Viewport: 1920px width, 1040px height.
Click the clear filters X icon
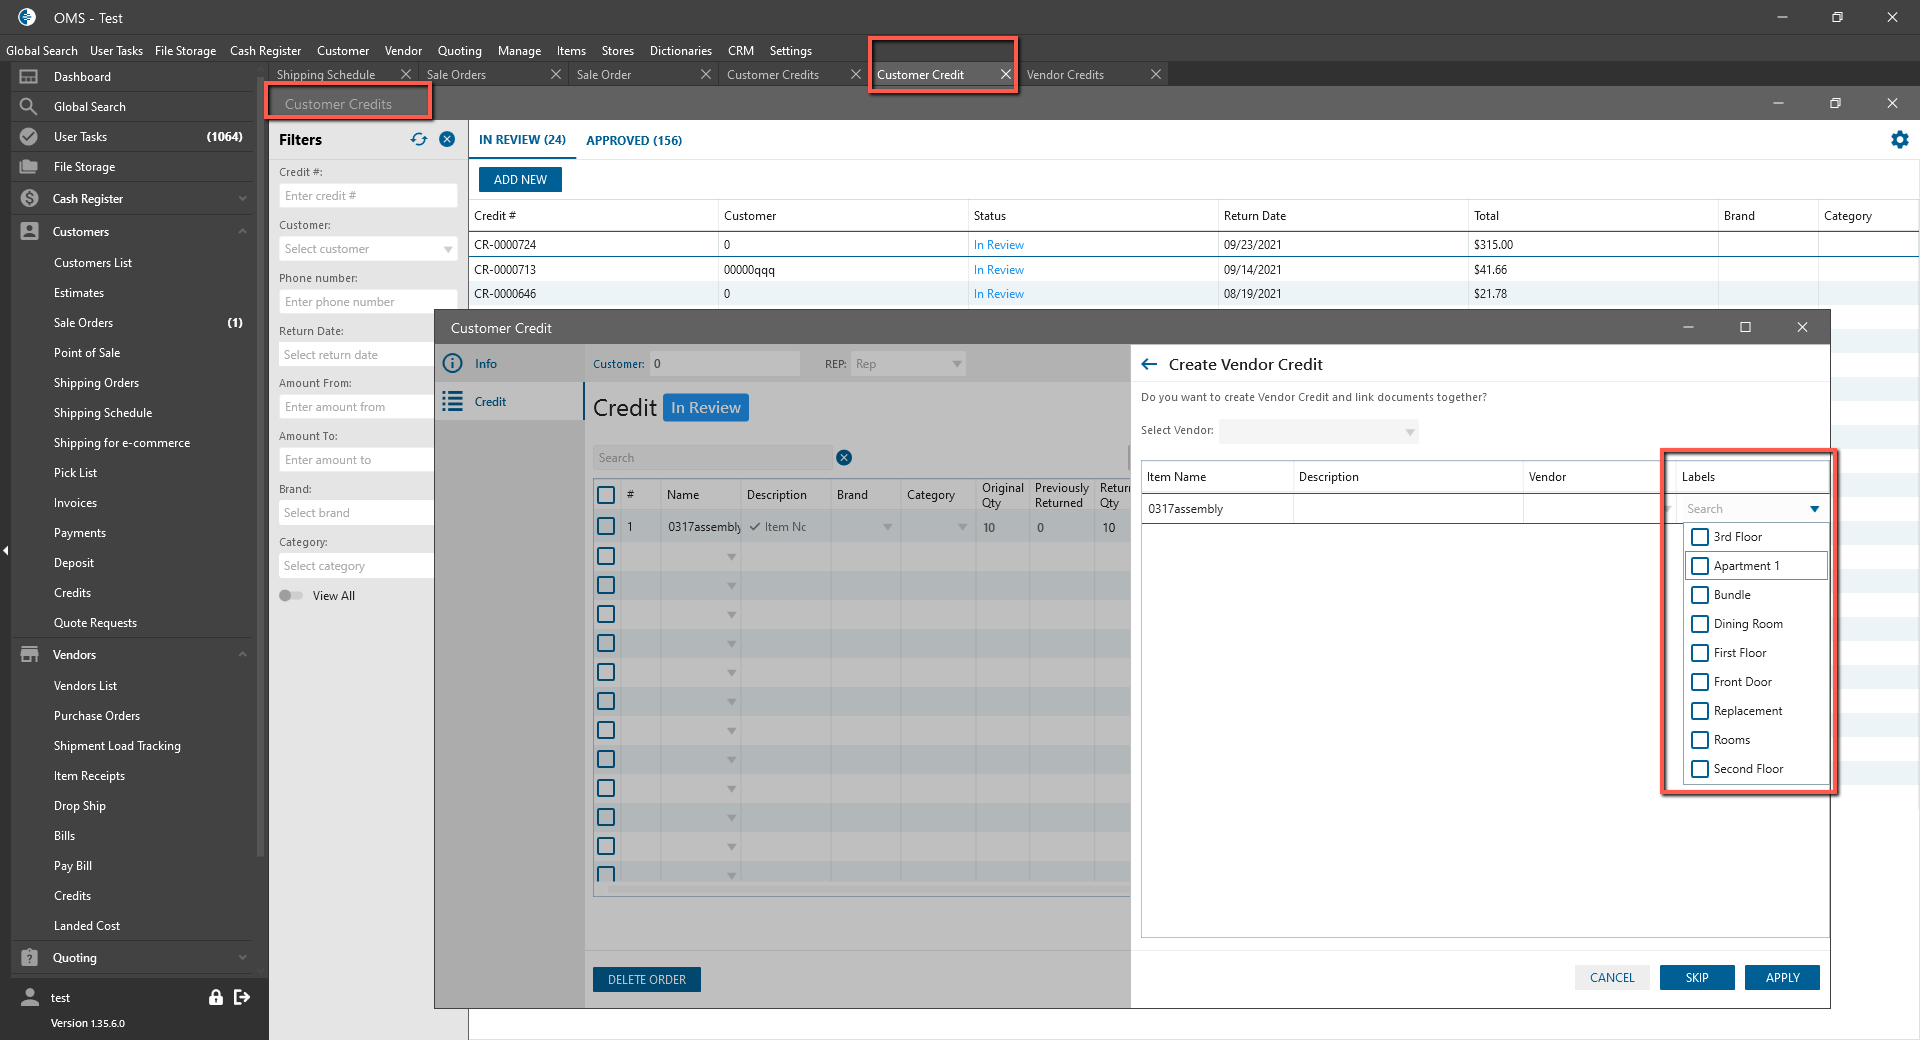coord(447,140)
